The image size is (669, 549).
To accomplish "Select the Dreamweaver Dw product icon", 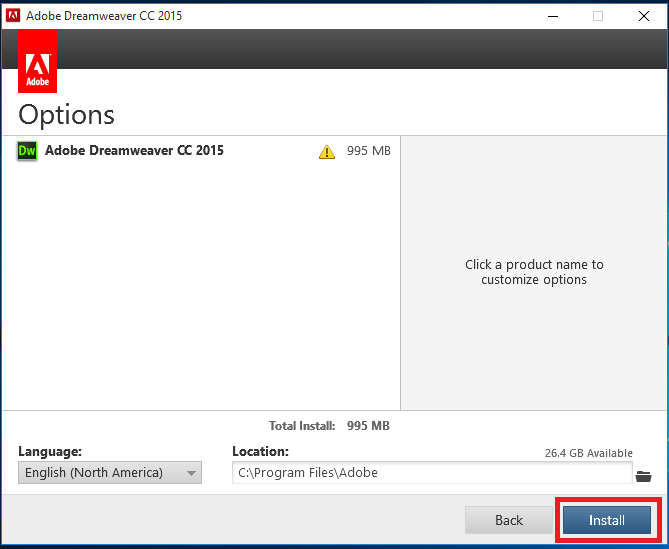I will (x=27, y=151).
